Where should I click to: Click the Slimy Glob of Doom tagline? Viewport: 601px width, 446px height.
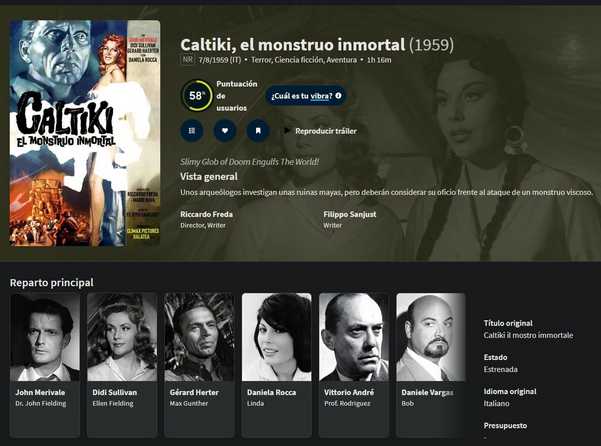tap(250, 162)
